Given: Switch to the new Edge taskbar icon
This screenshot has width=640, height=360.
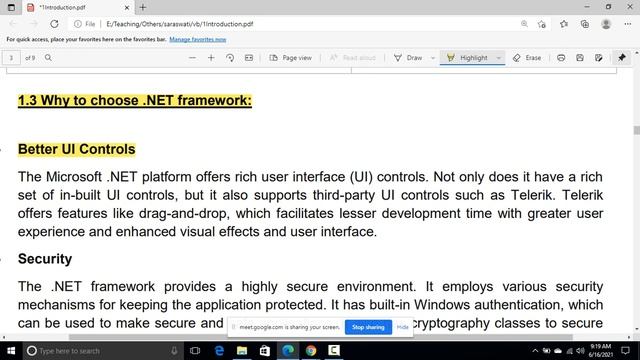Looking at the screenshot, I should tap(288, 351).
